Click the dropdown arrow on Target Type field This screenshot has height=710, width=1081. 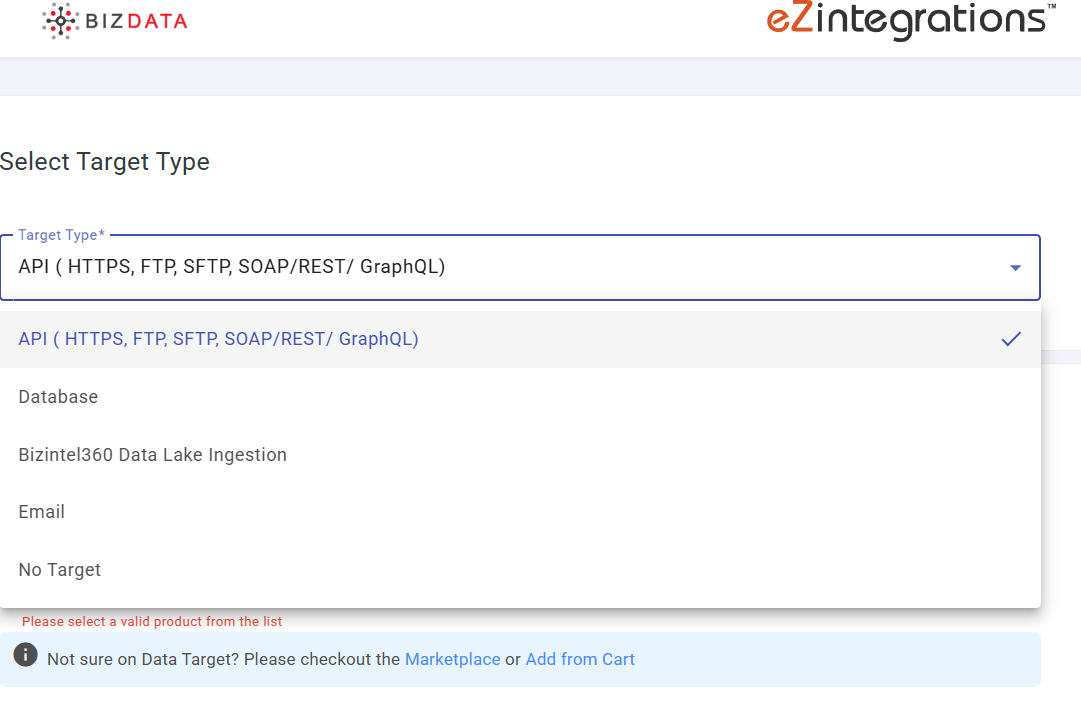click(1015, 267)
